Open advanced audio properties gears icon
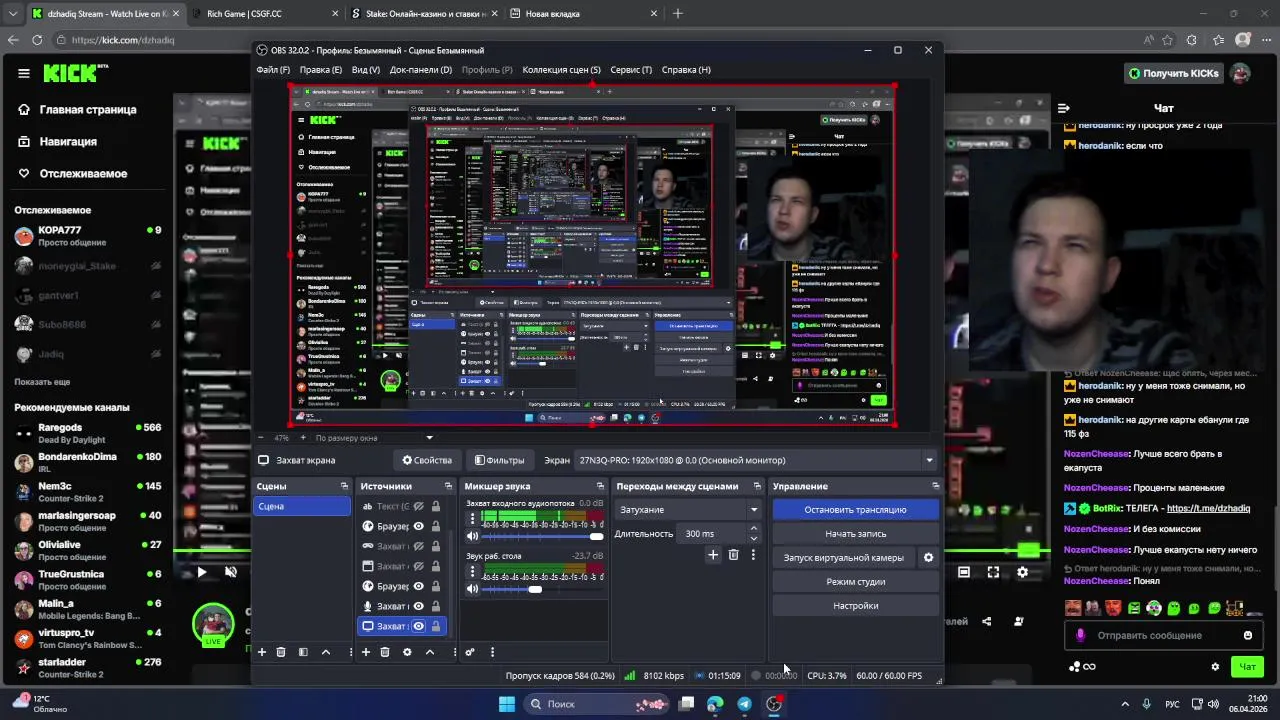 pos(470,652)
